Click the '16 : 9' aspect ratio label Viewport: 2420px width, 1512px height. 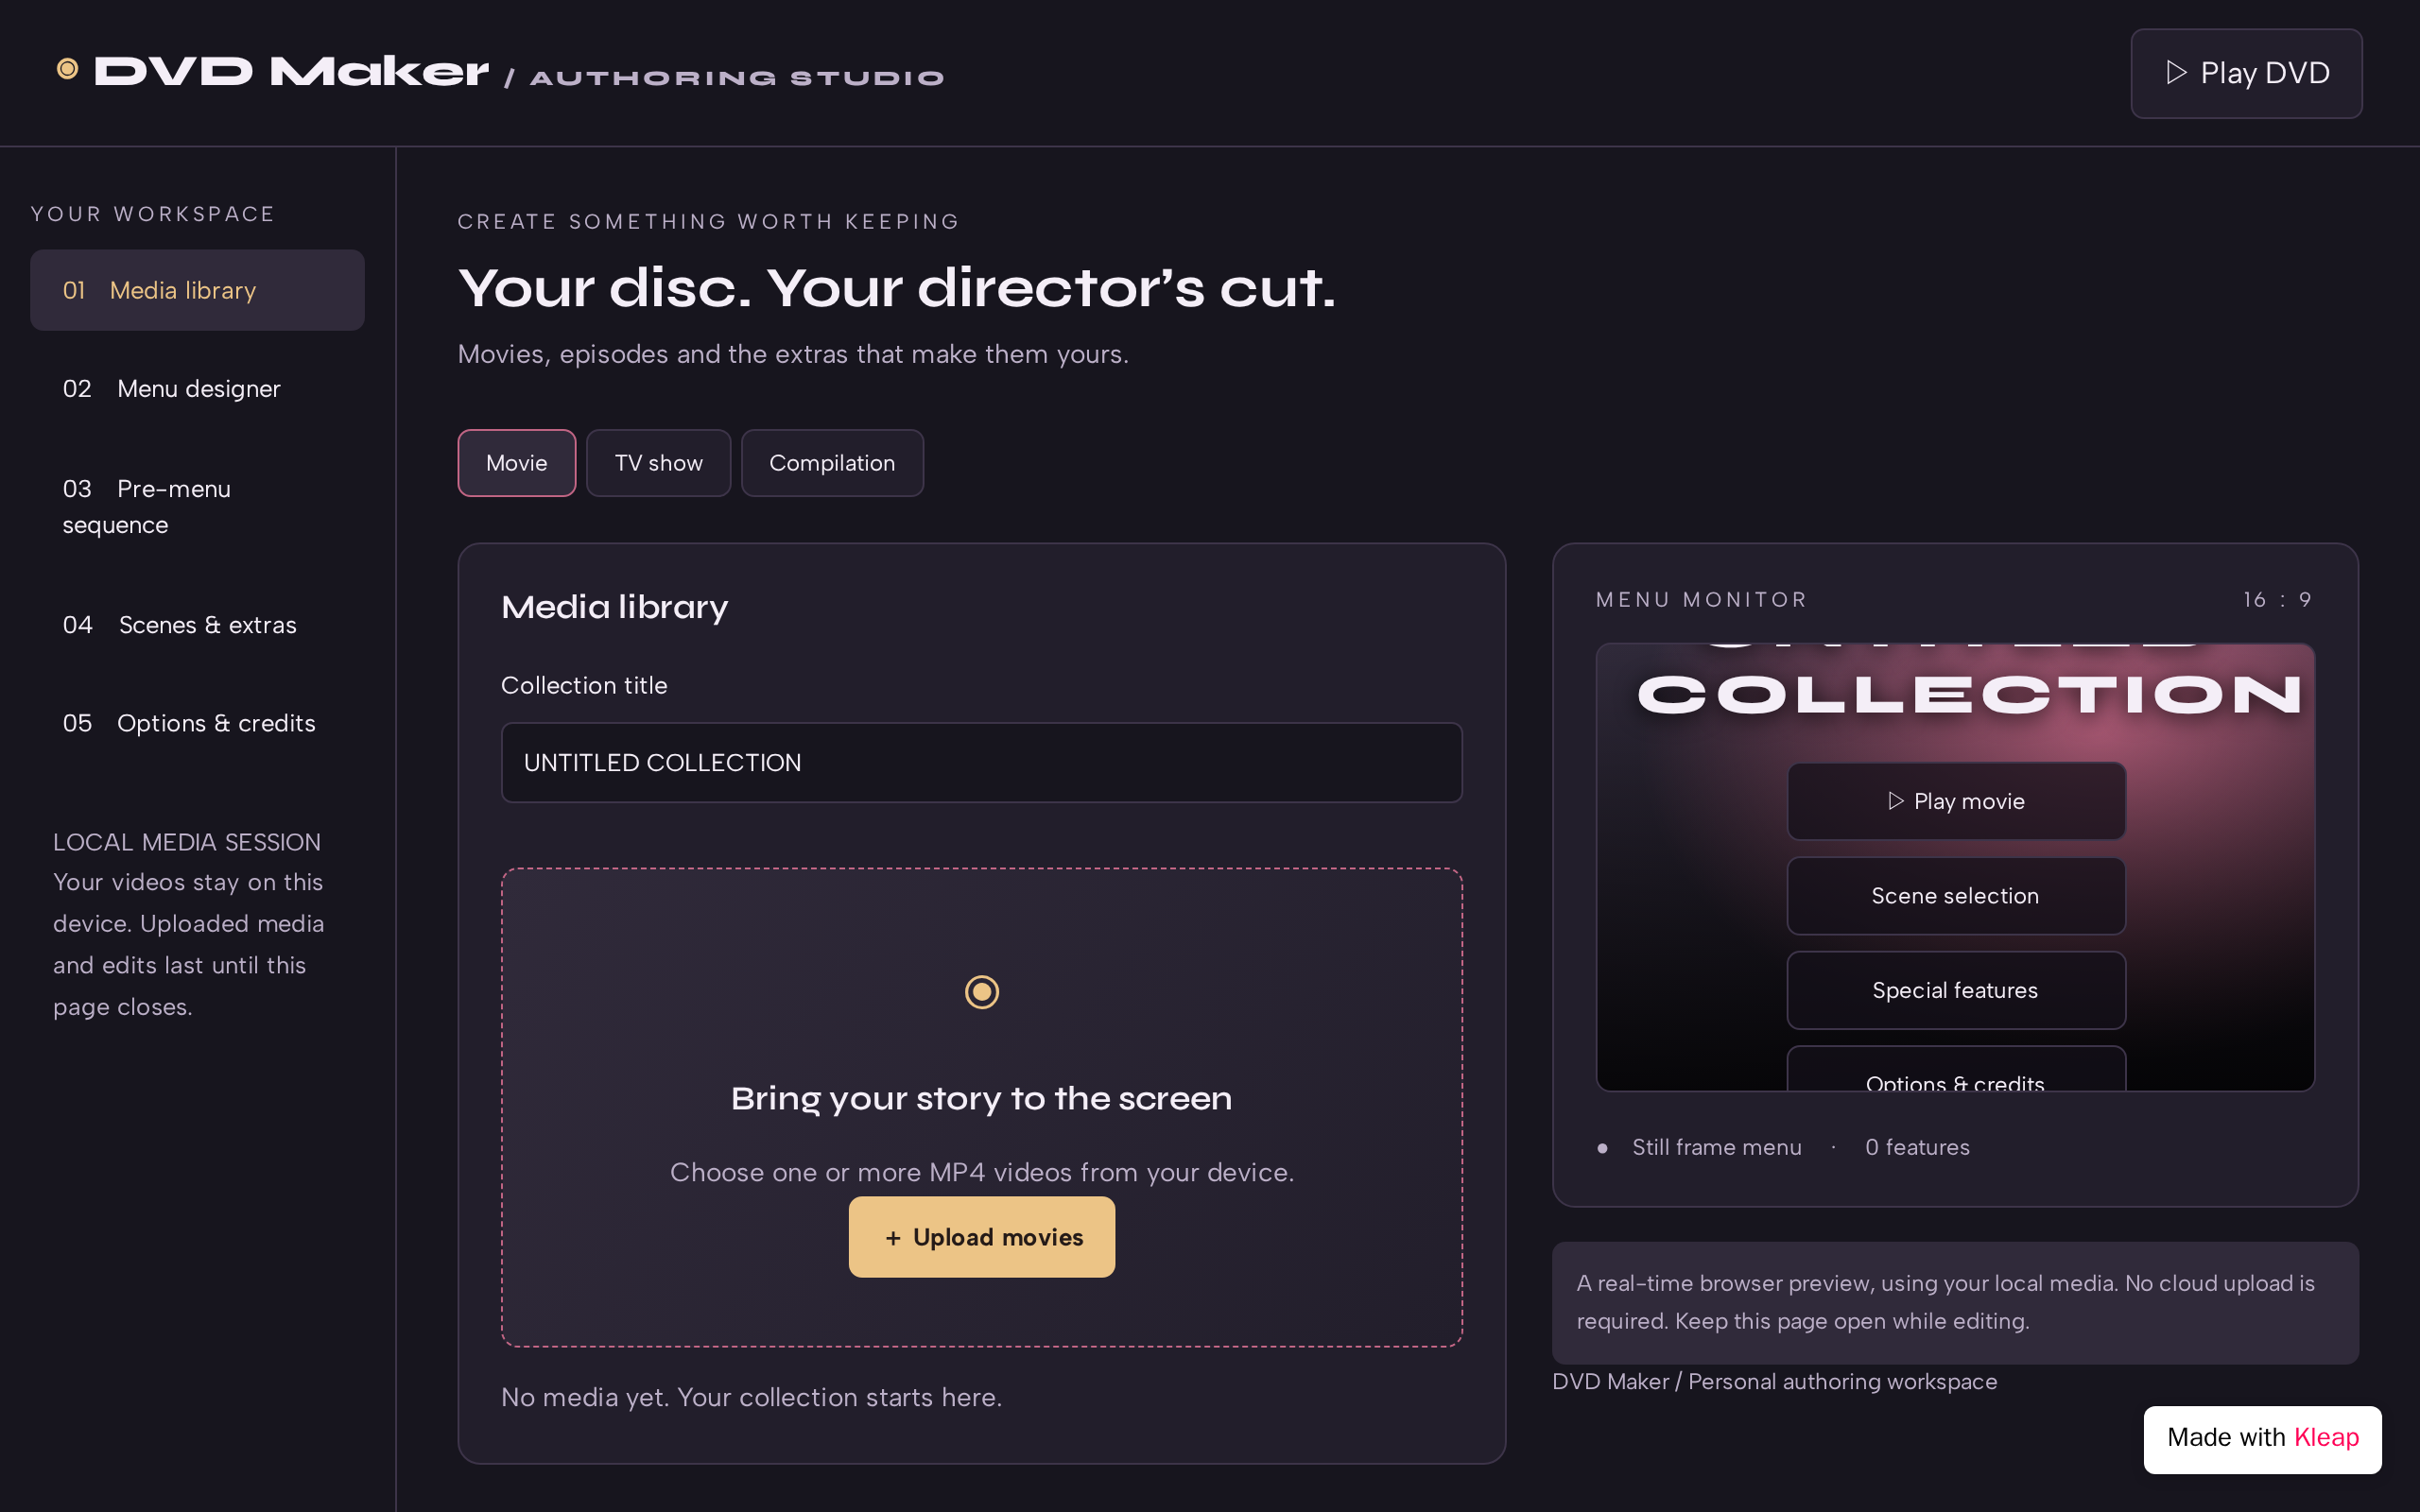[2277, 600]
